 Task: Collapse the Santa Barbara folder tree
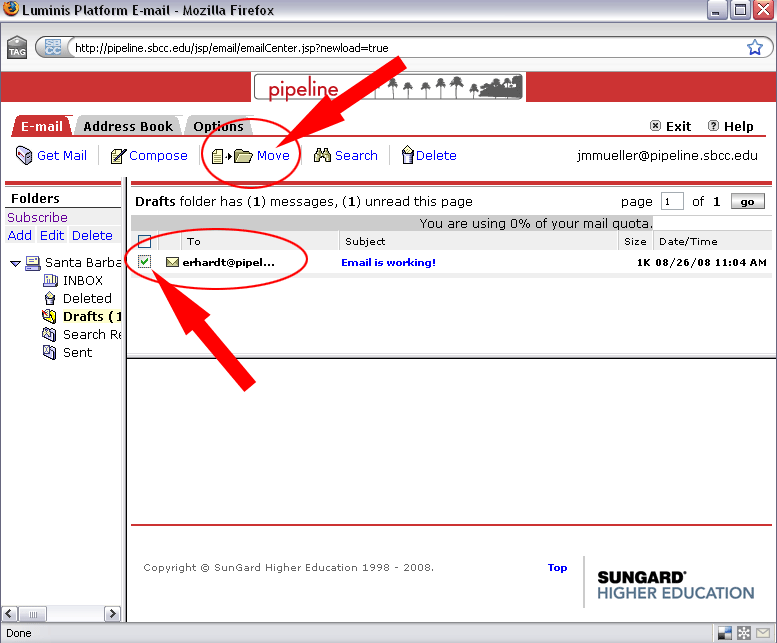(15, 263)
